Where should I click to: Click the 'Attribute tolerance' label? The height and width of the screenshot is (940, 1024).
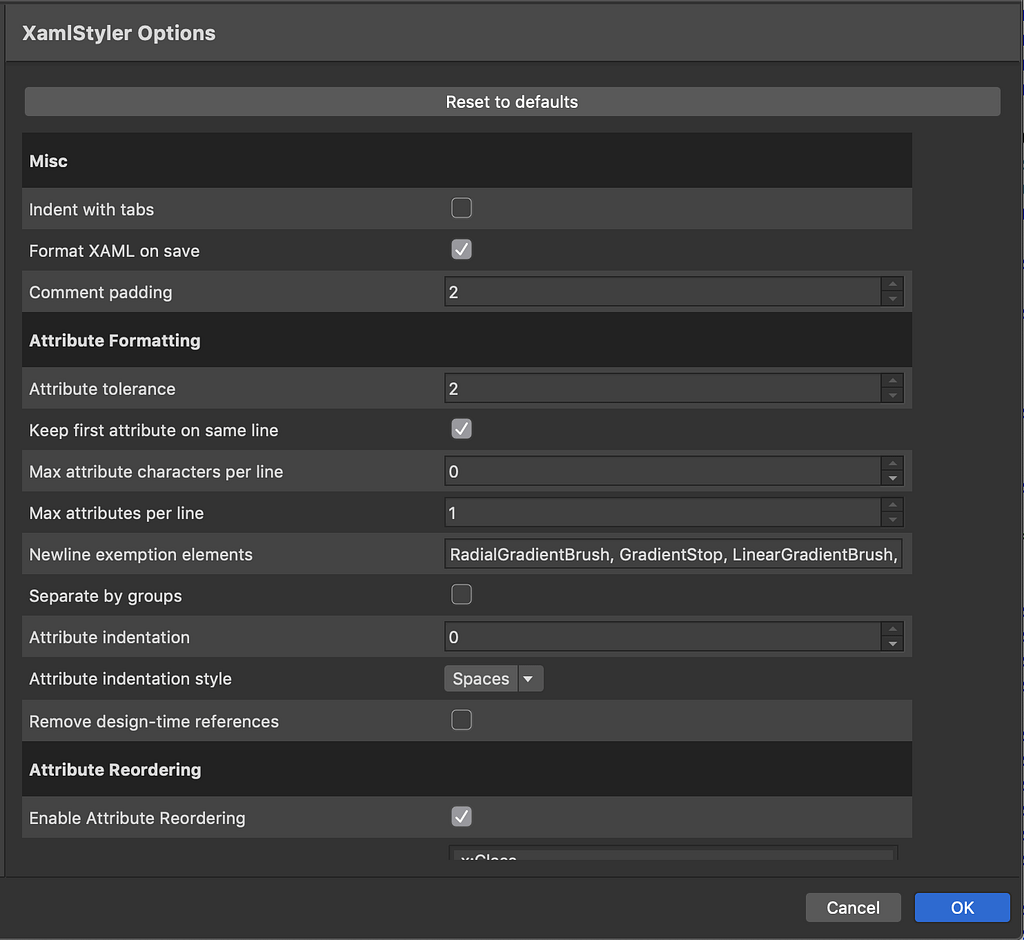(103, 389)
